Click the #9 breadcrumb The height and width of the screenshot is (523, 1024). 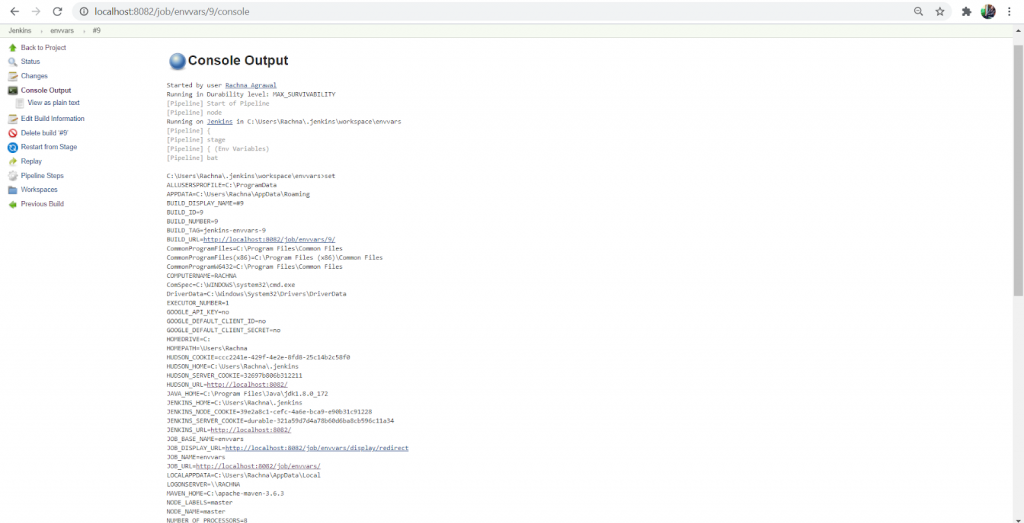click(x=97, y=31)
